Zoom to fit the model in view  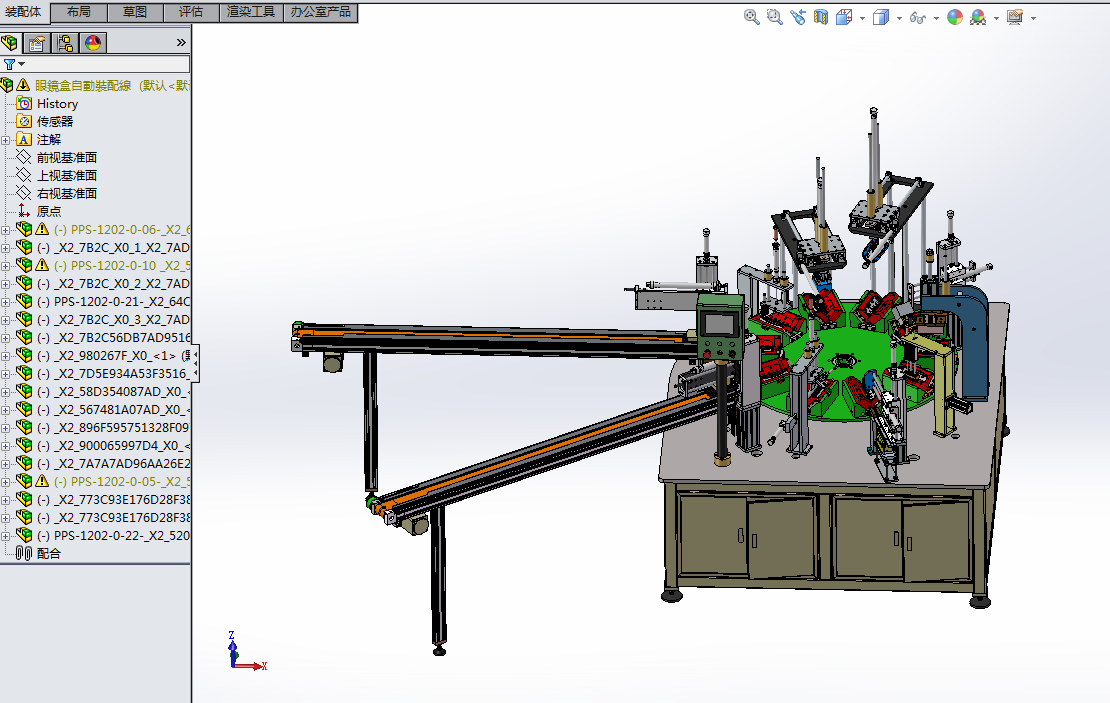pyautogui.click(x=752, y=17)
